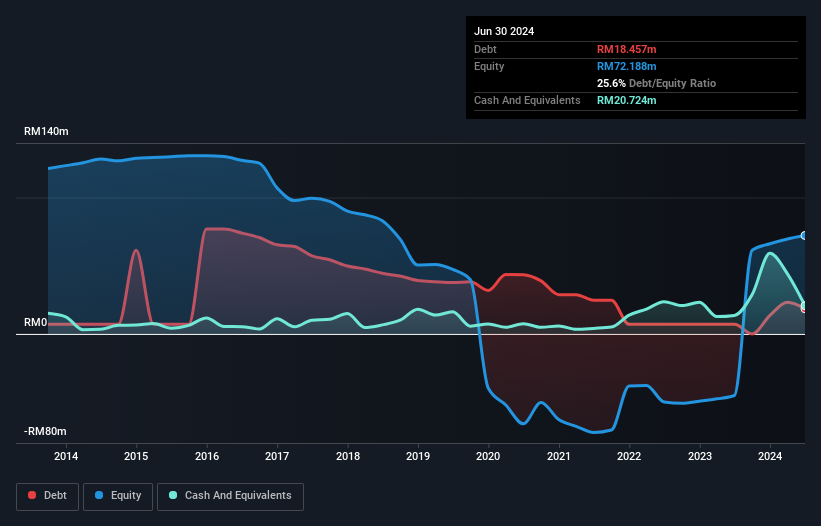Click the red Debt legend dot
This screenshot has width=821, height=526.
[x=32, y=495]
